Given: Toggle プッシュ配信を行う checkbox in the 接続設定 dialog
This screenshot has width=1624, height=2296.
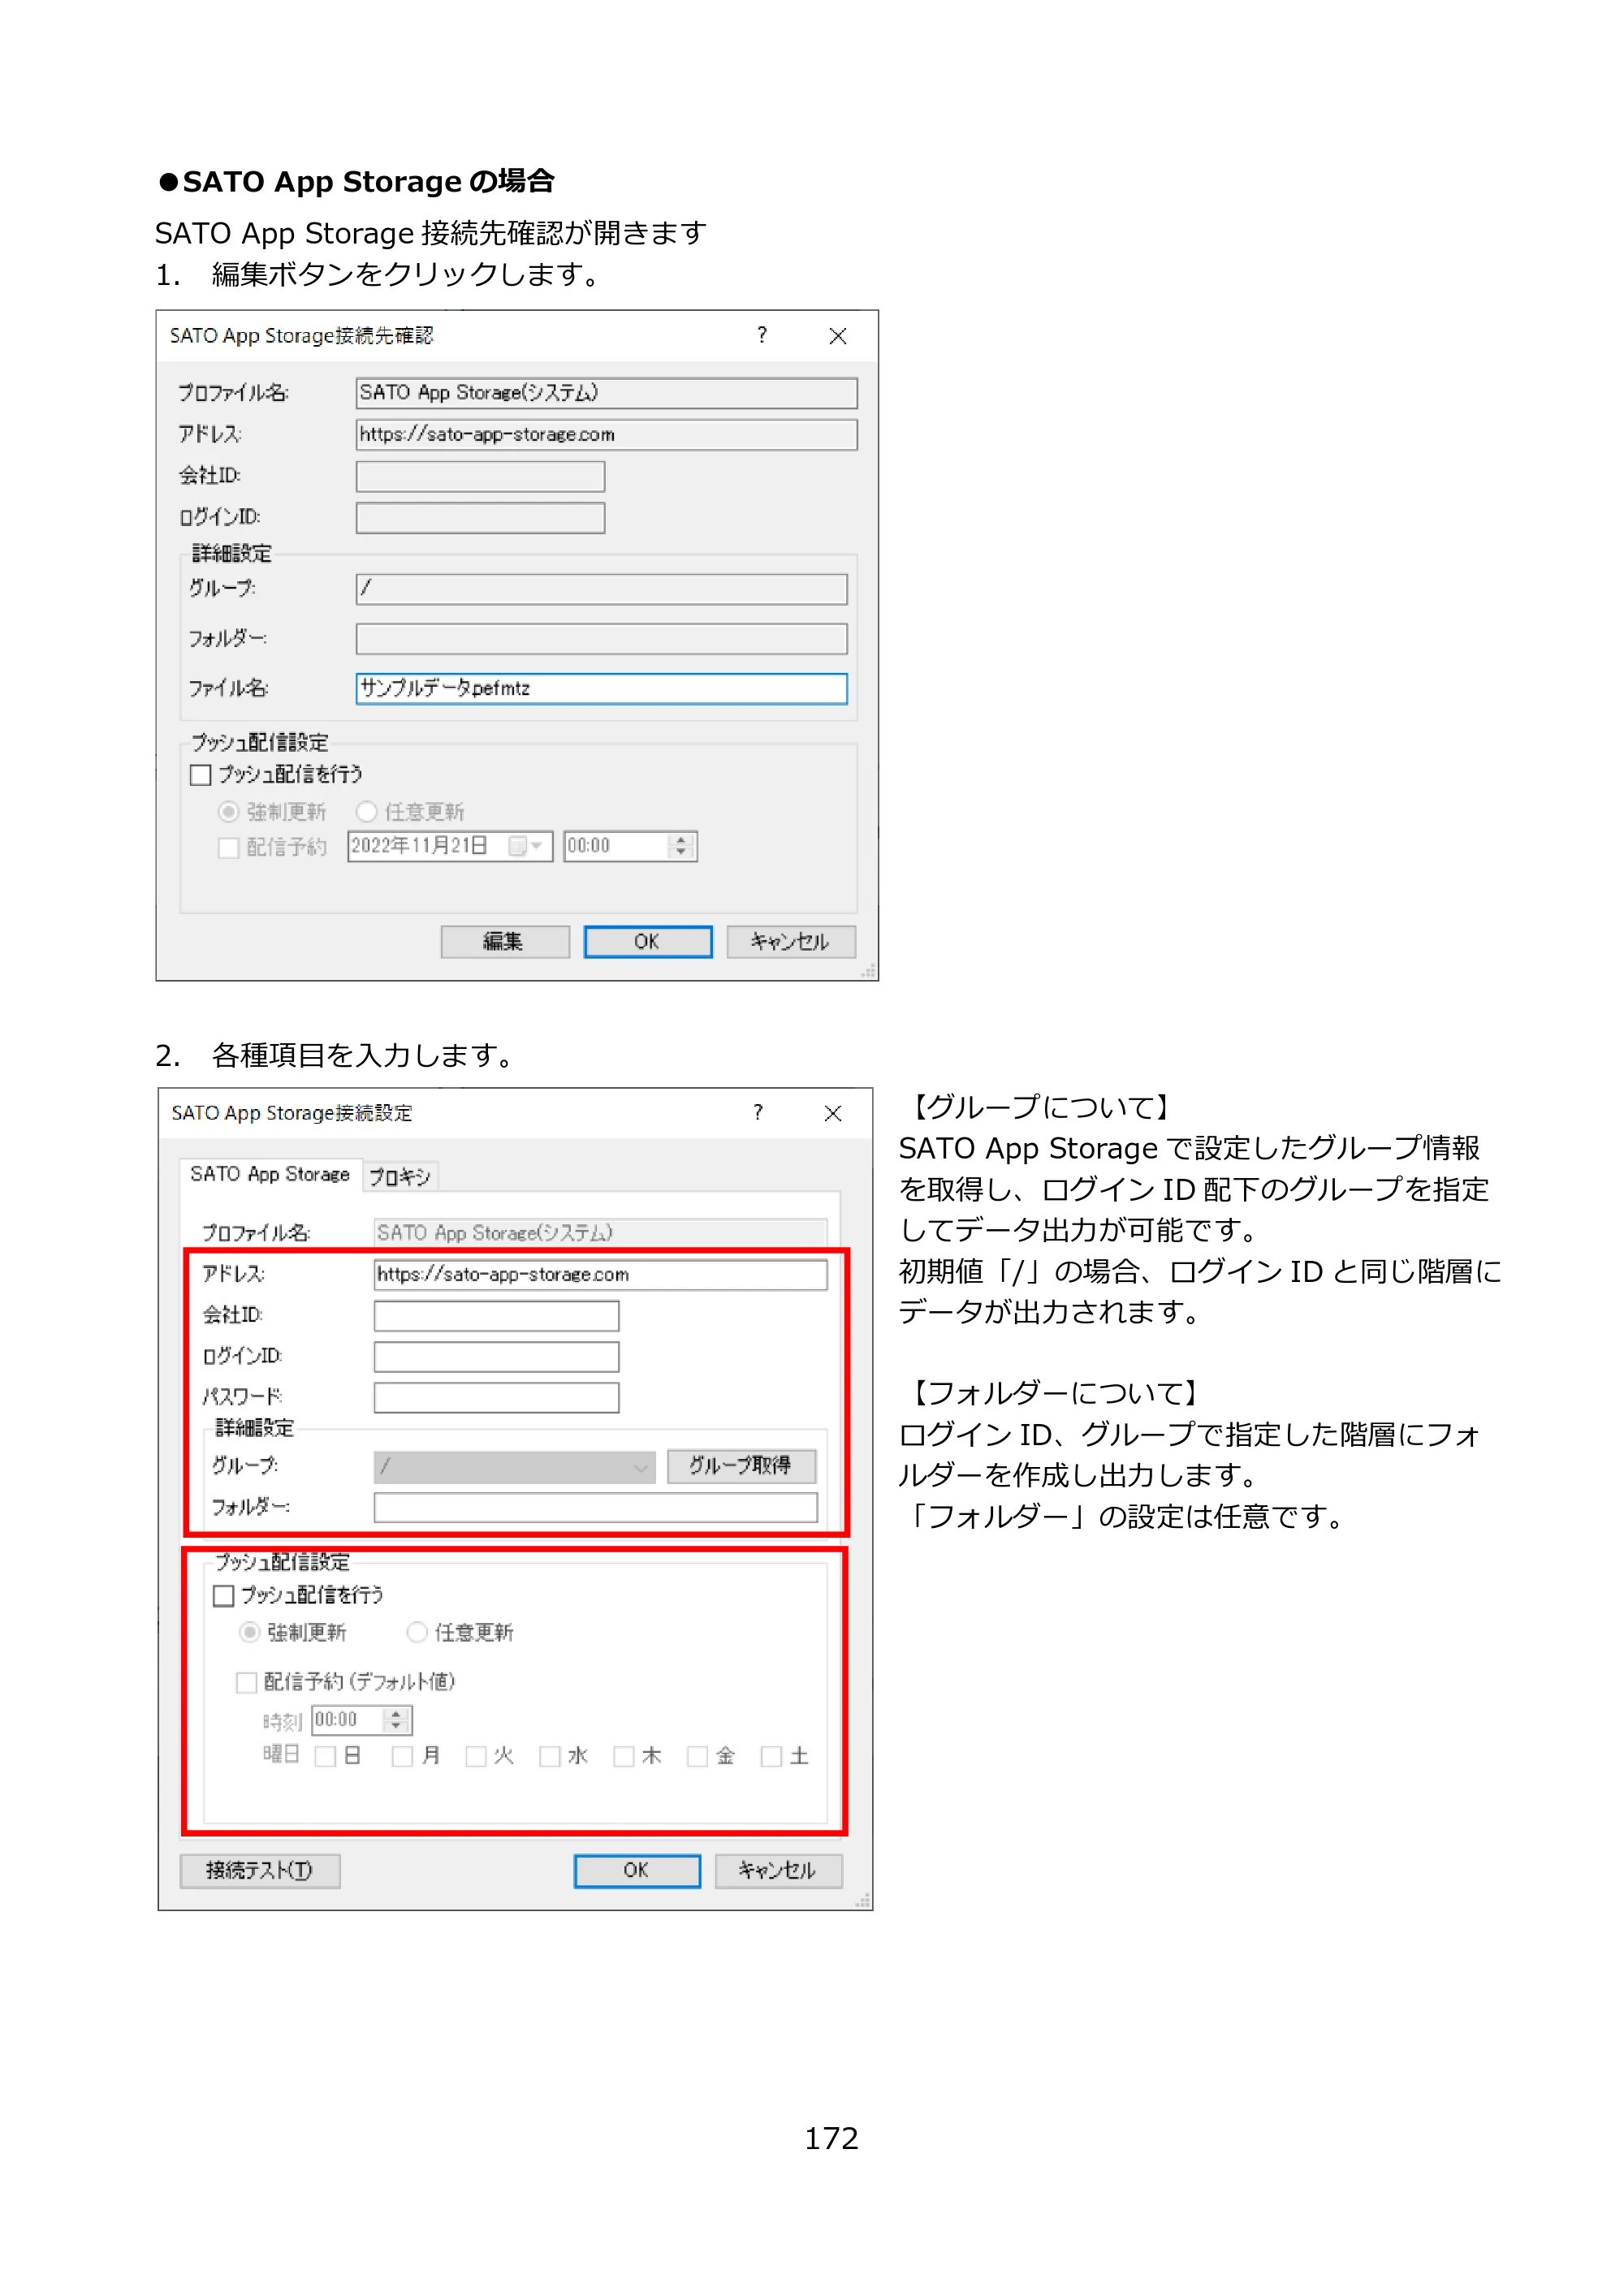Looking at the screenshot, I should coord(224,1595).
